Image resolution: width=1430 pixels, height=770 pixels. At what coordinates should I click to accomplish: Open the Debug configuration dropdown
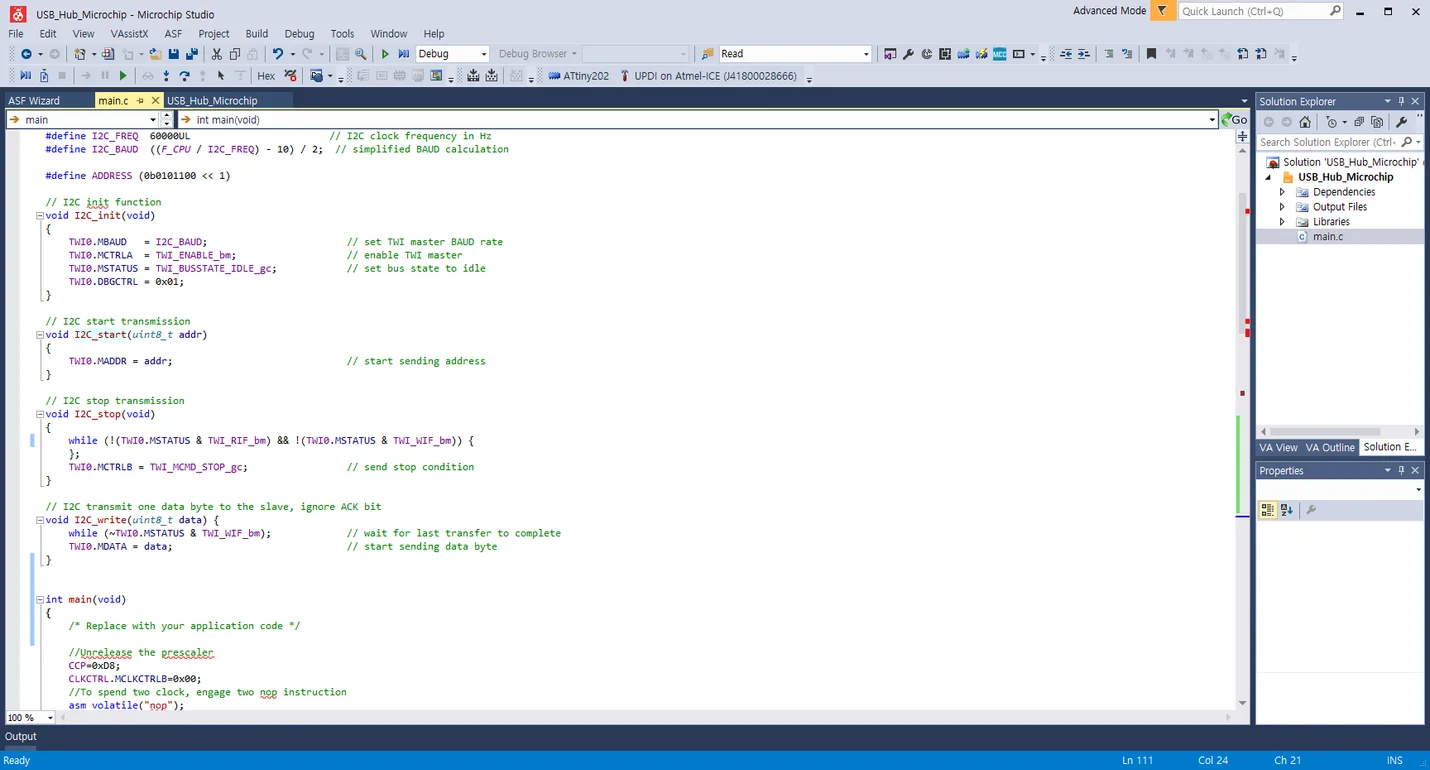click(484, 54)
